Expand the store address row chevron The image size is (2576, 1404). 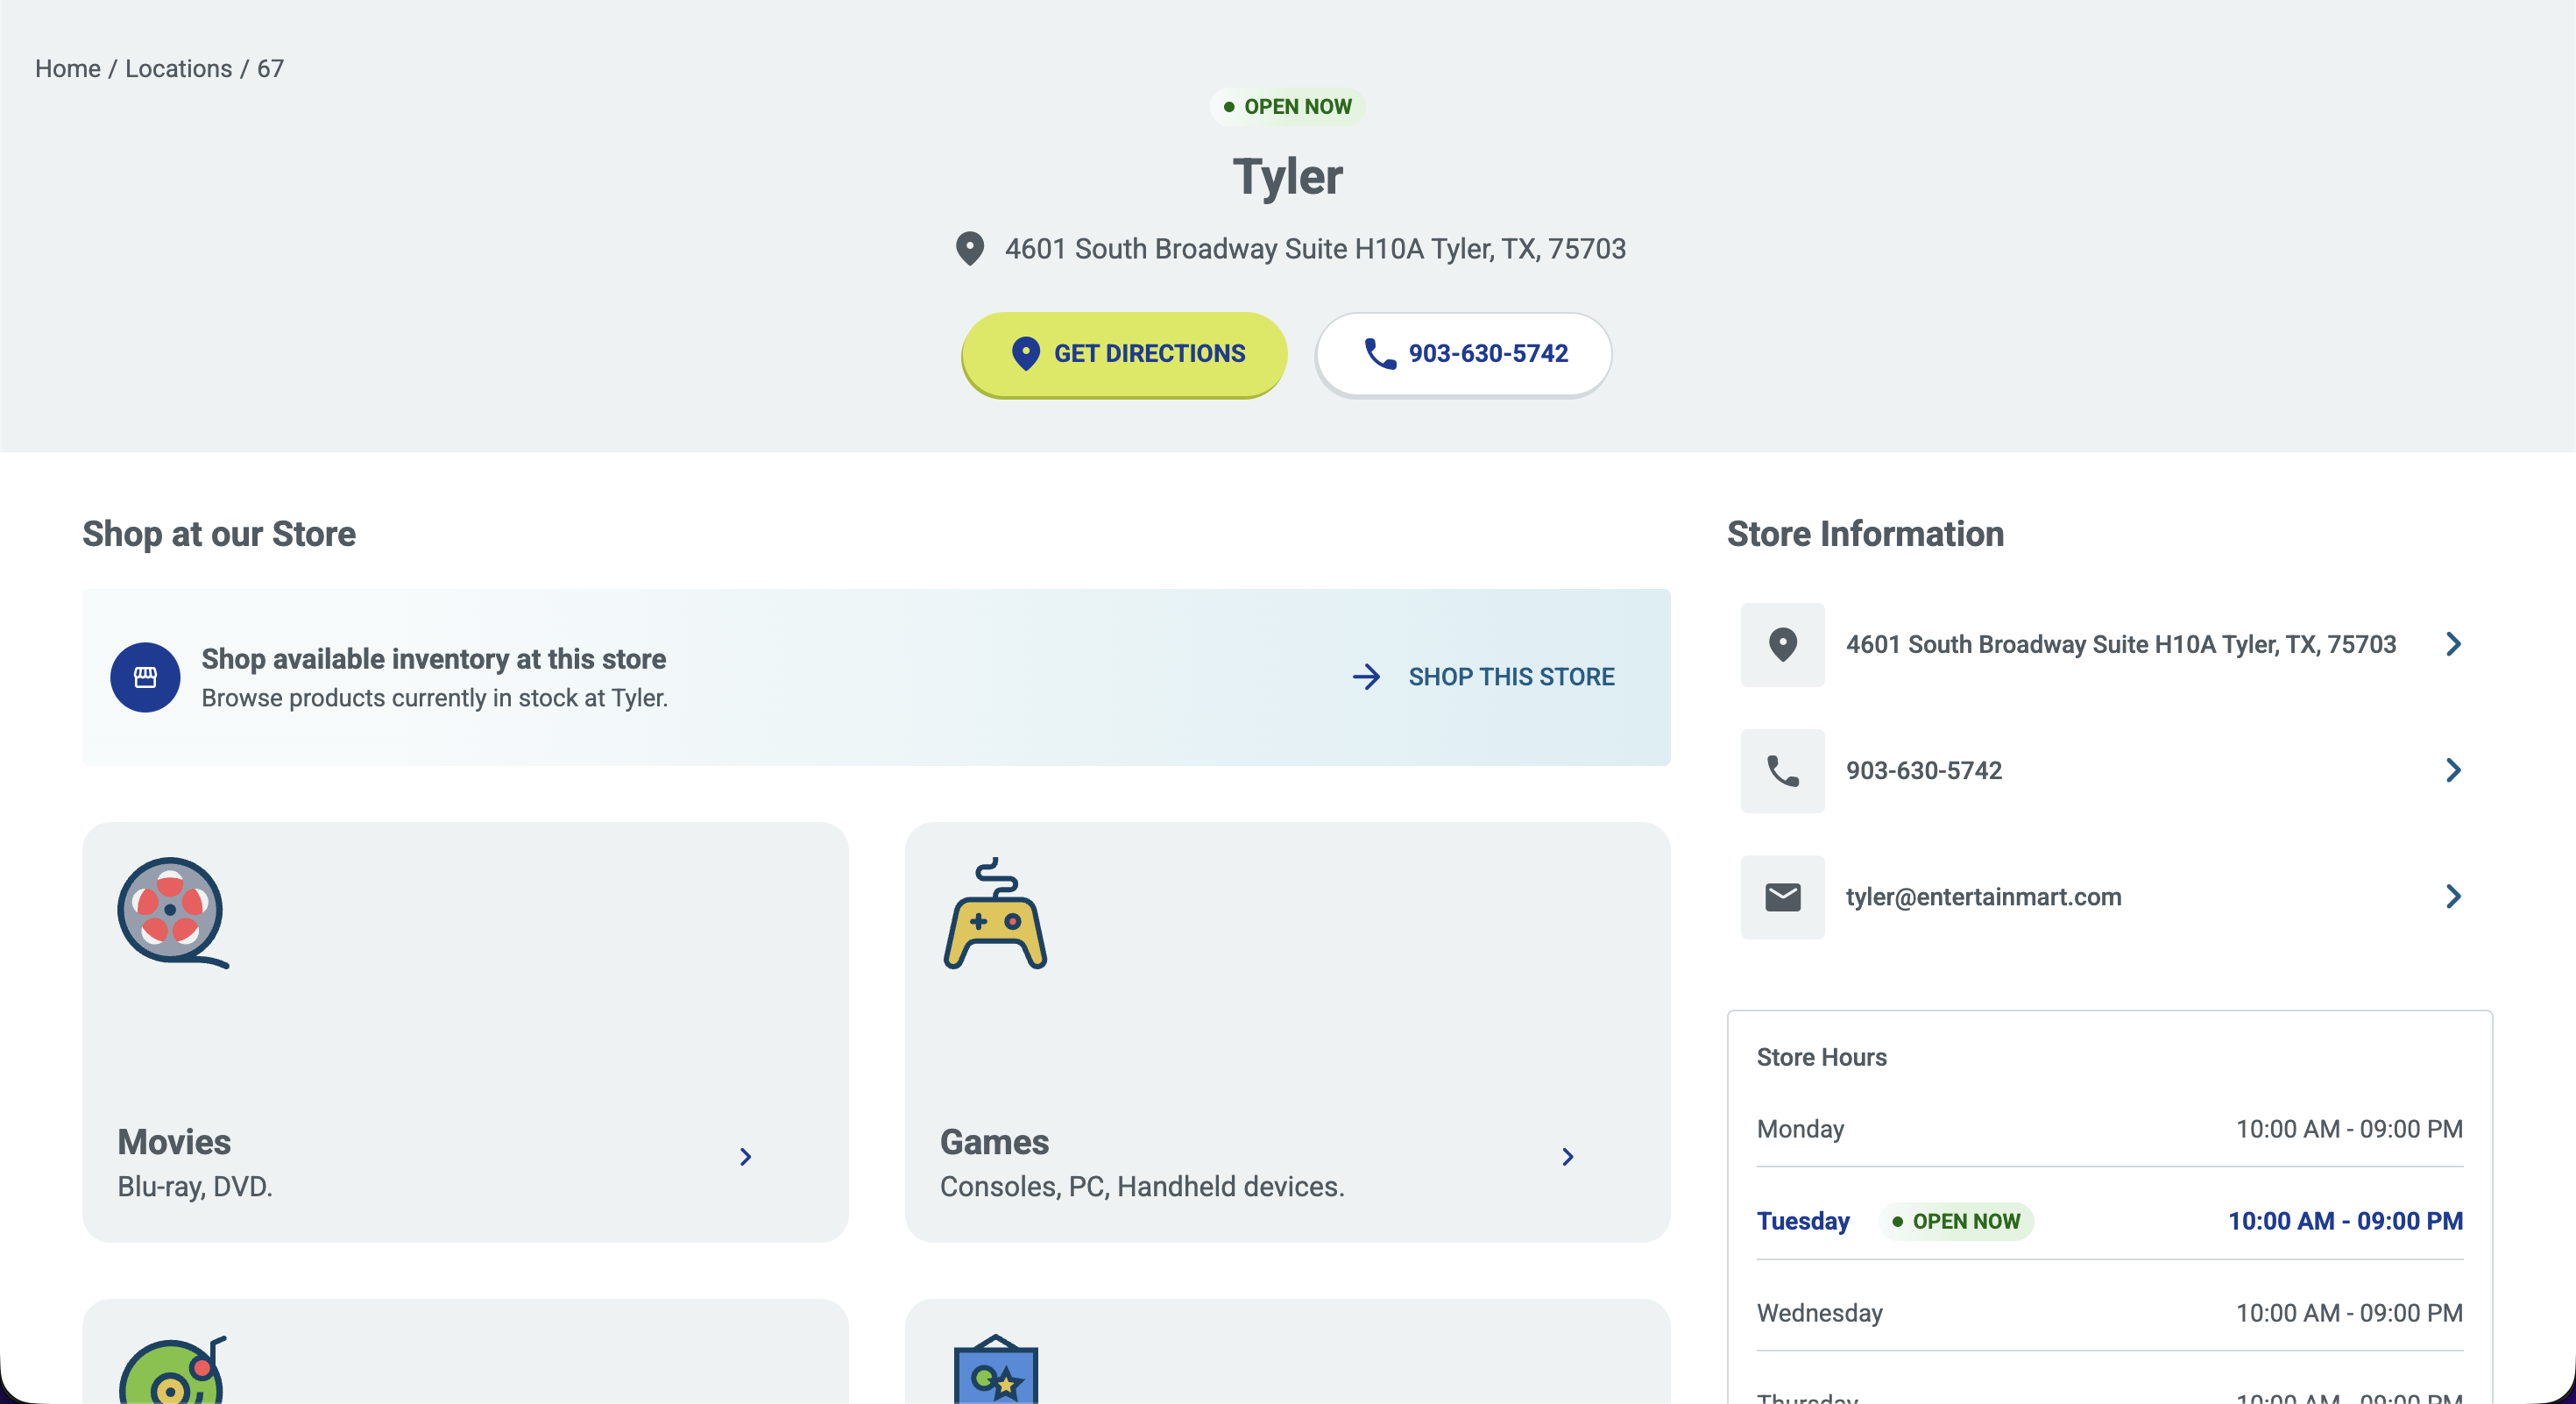click(2453, 644)
